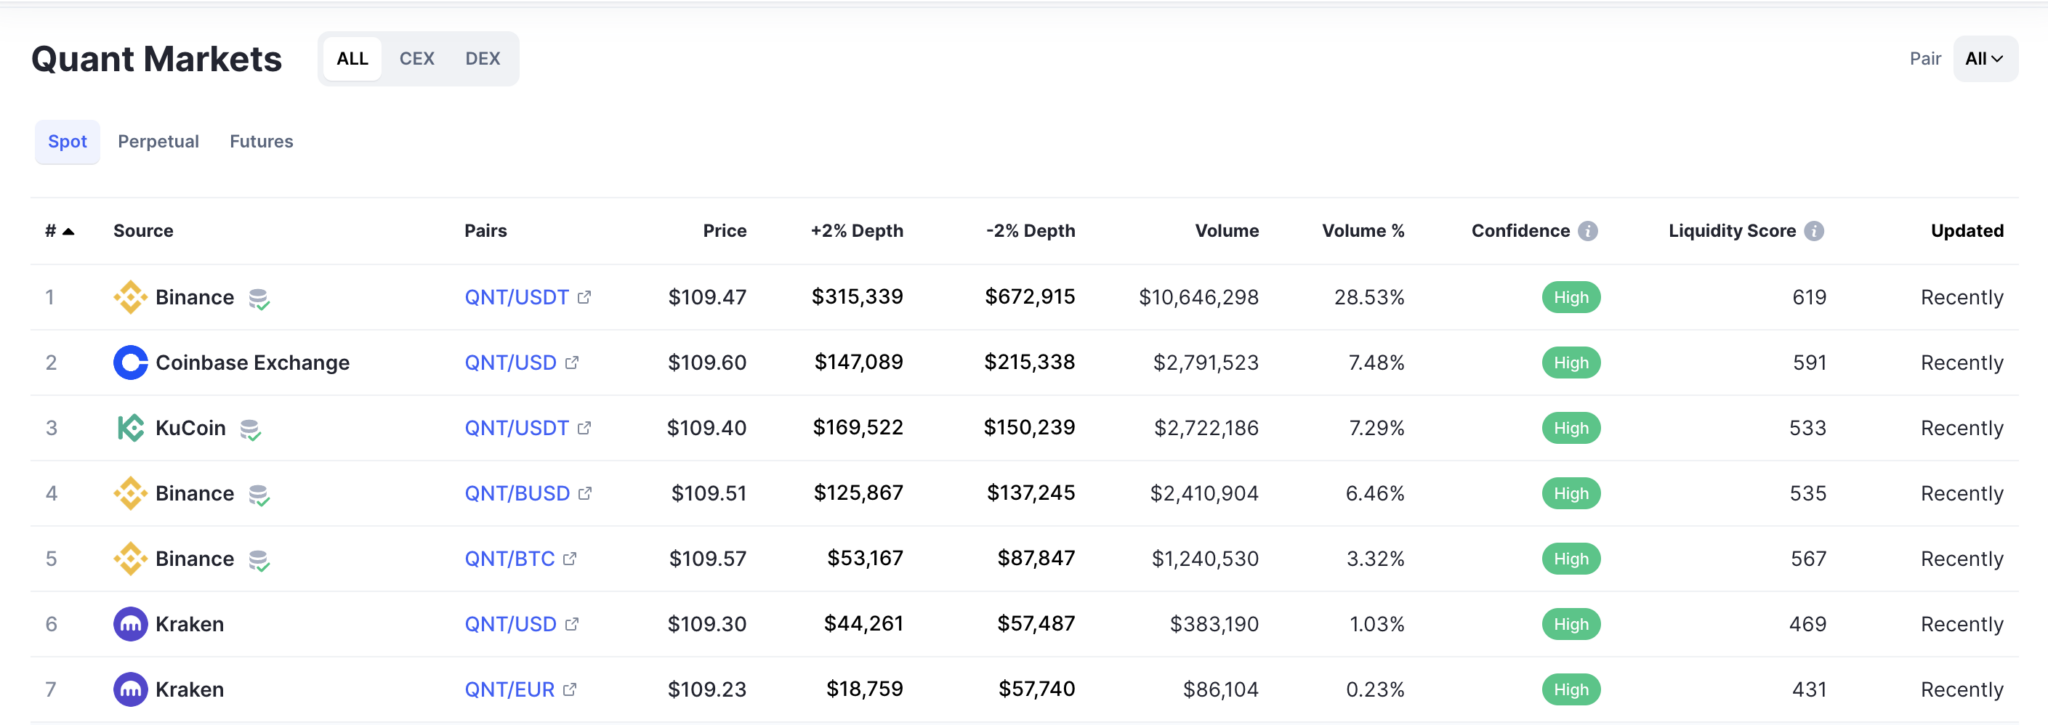Viewport: 2048px width, 725px height.
Task: Click the Liquidity Score info icon
Action: pos(1814,231)
